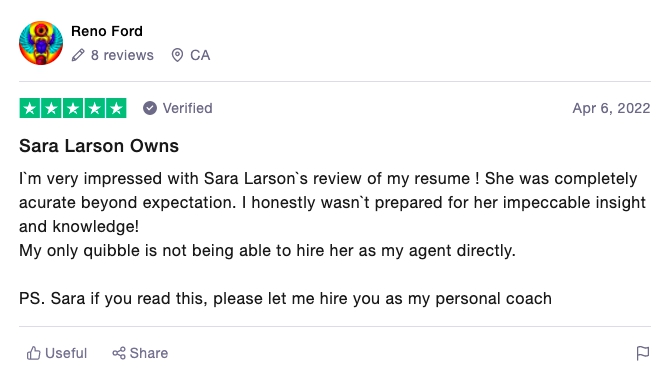
Task: Click the third green rating star
Action: point(73,108)
